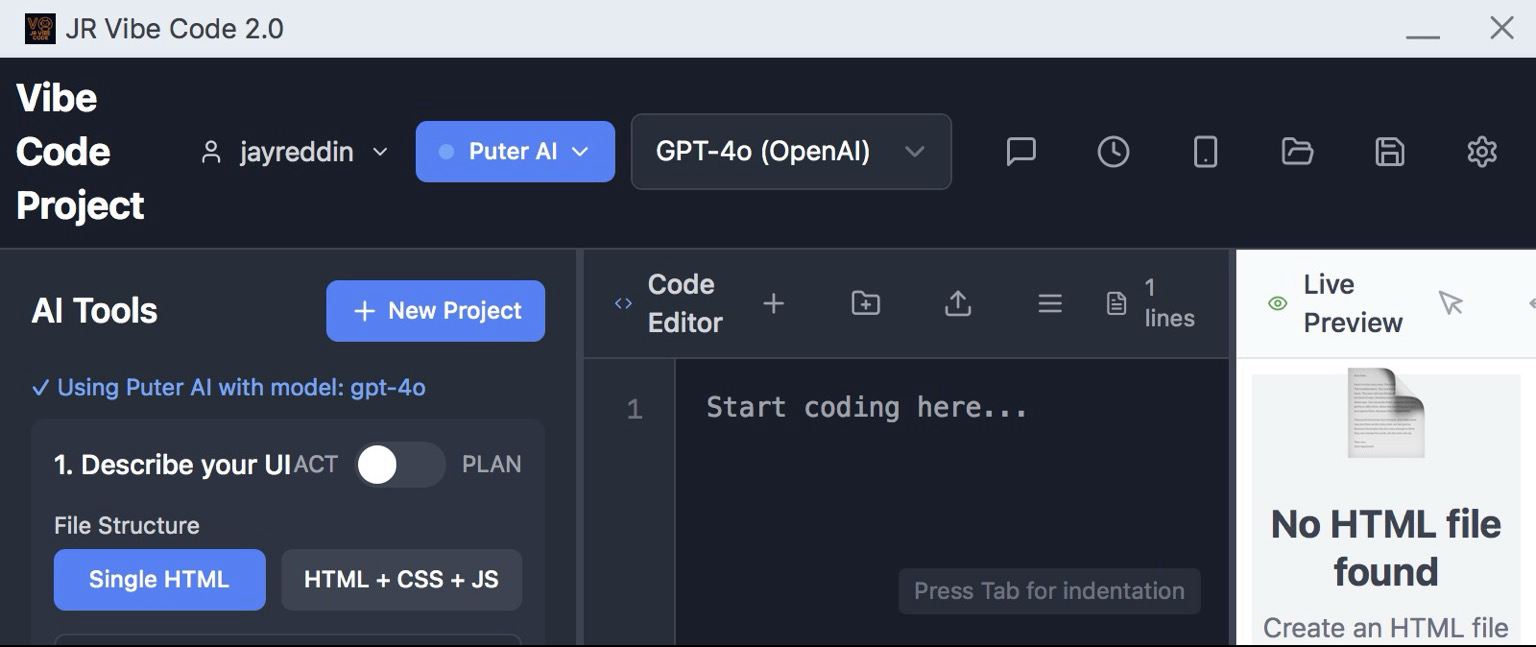Viewport: 1536px width, 647px height.
Task: Add new file with the plus icon
Action: (773, 303)
